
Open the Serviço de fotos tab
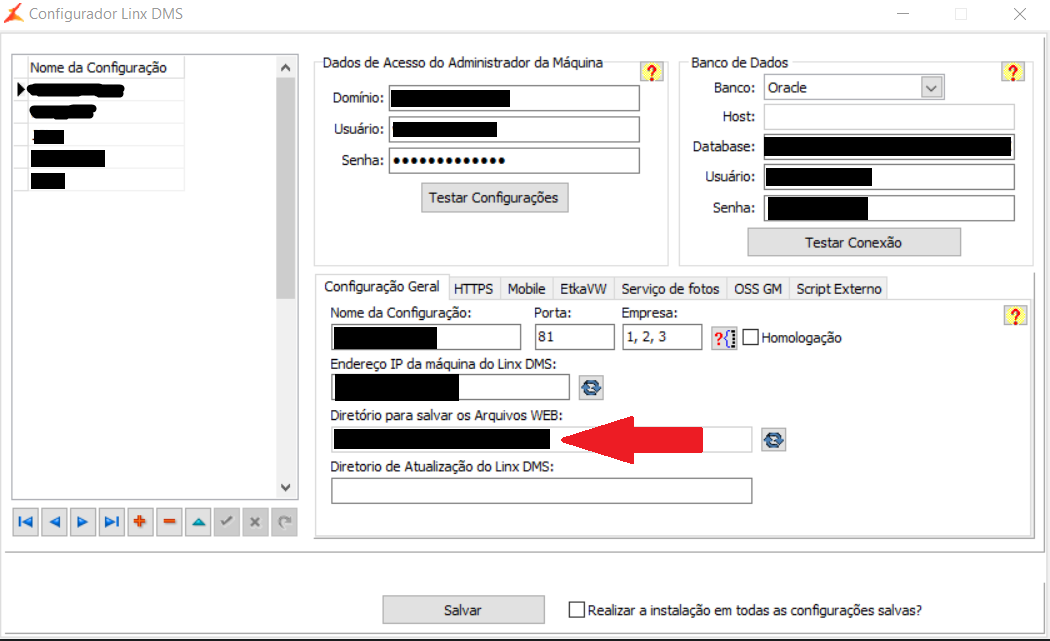pos(670,289)
